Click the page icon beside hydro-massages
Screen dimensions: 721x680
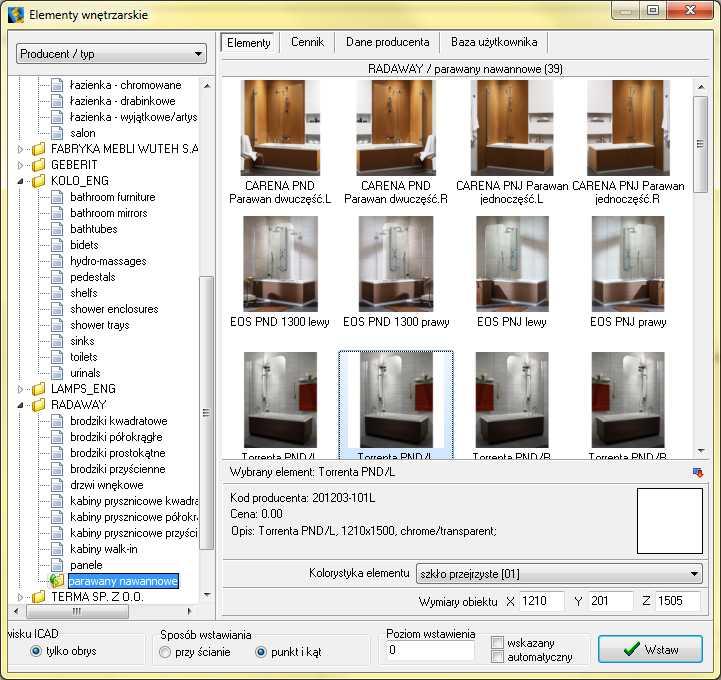coord(57,261)
